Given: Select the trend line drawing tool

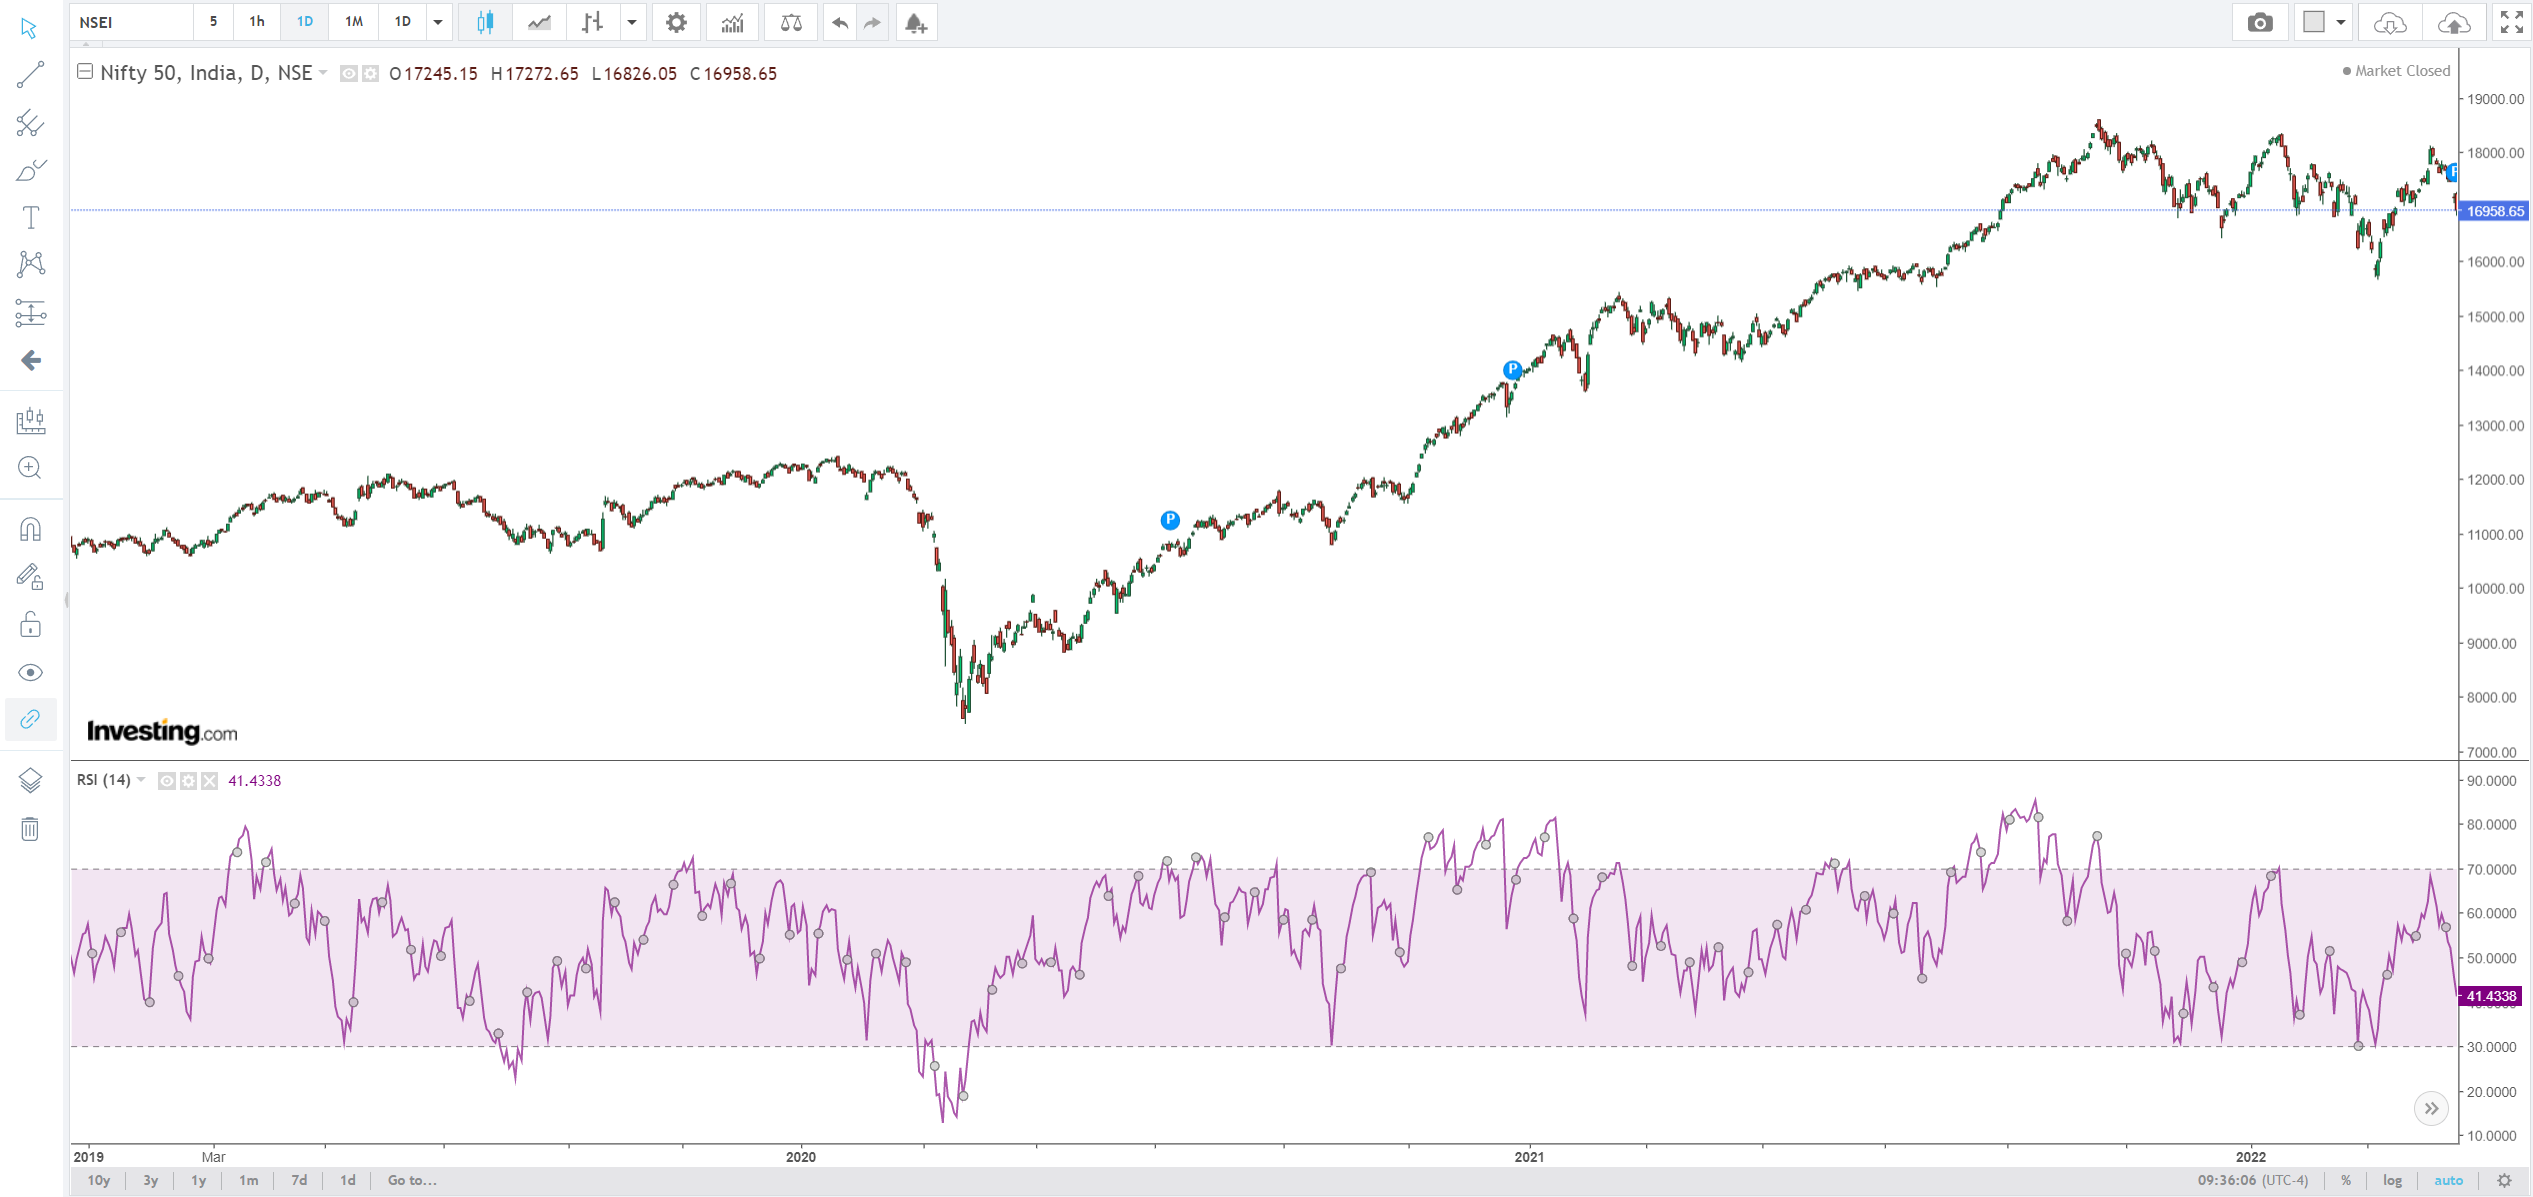Looking at the screenshot, I should click(30, 75).
